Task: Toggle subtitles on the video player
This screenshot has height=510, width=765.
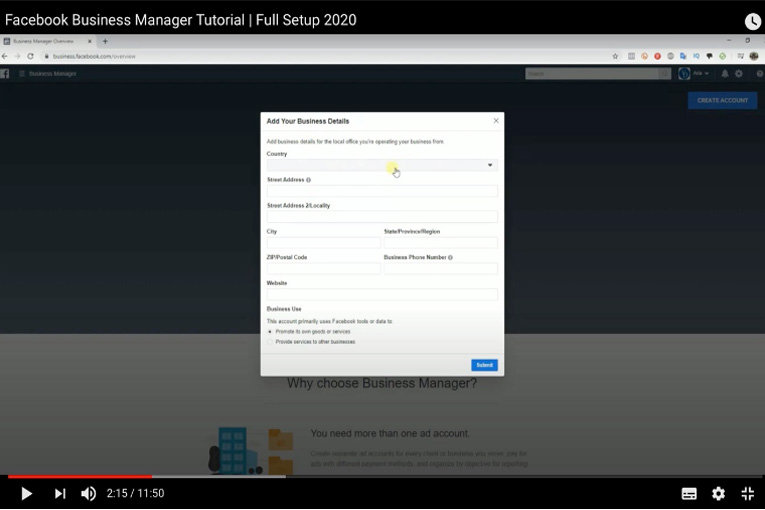Action: 689,493
